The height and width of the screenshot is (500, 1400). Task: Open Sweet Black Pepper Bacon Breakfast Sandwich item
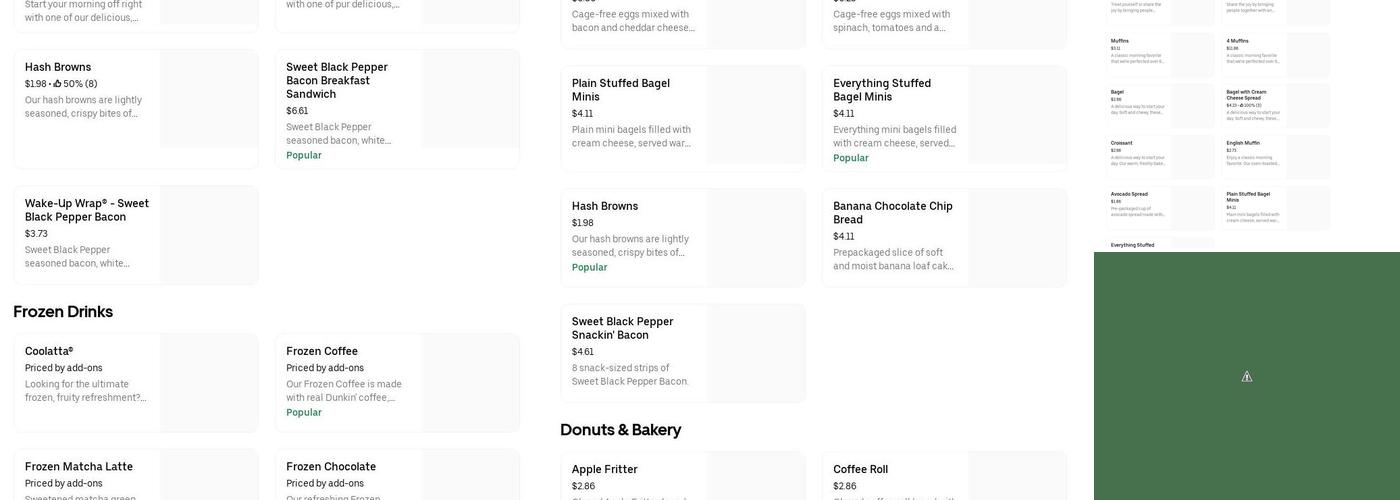pos(345,81)
